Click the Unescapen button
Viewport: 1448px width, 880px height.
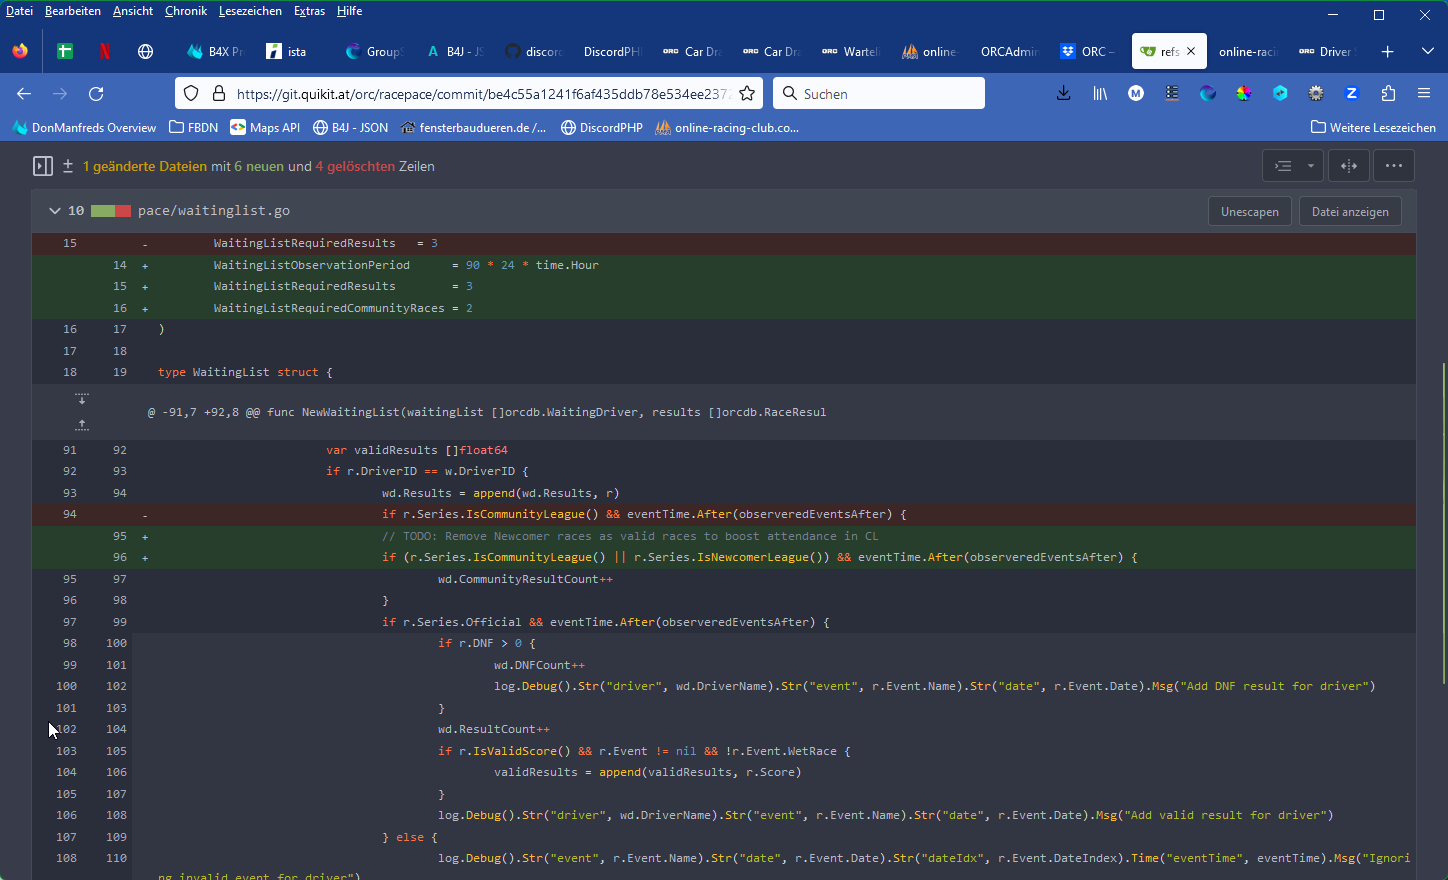[x=1249, y=211]
